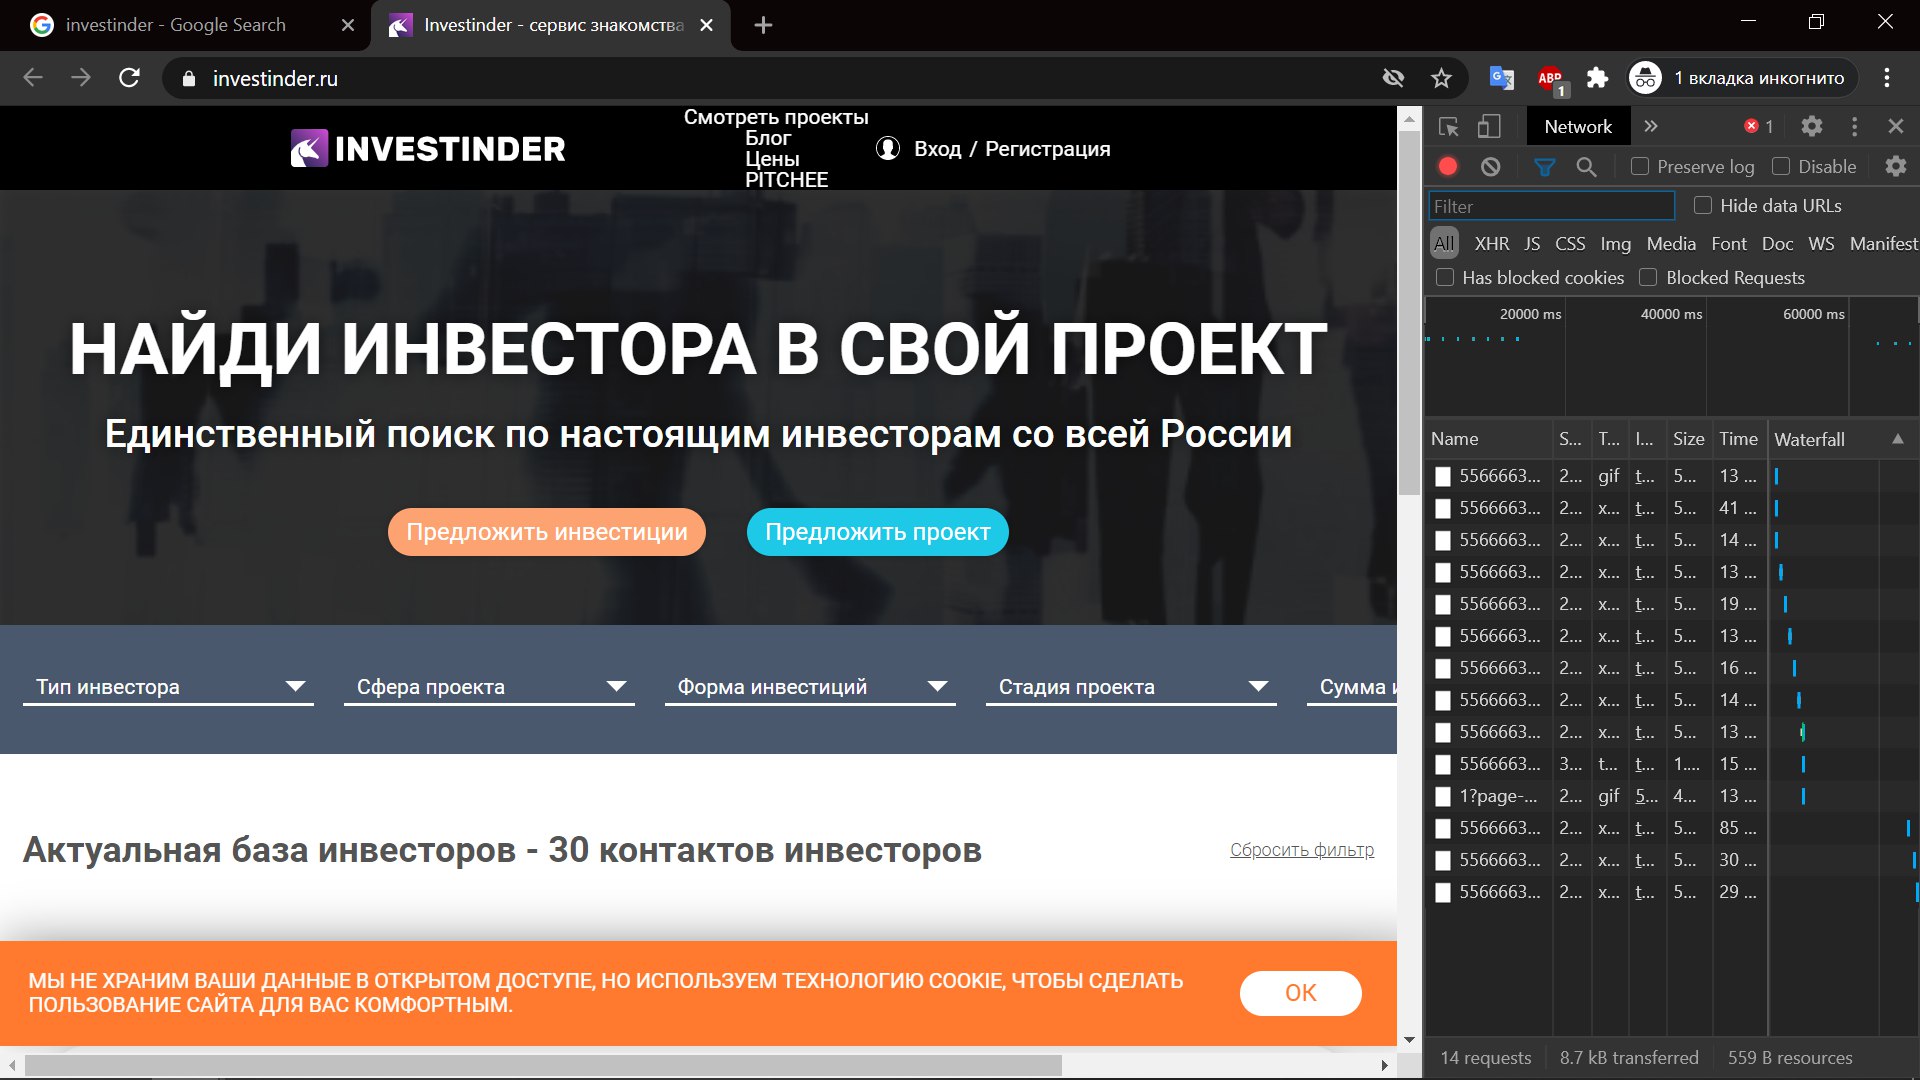The image size is (1920, 1080).
Task: Open the AdBlock Plus extension icon
Action: (x=1551, y=79)
